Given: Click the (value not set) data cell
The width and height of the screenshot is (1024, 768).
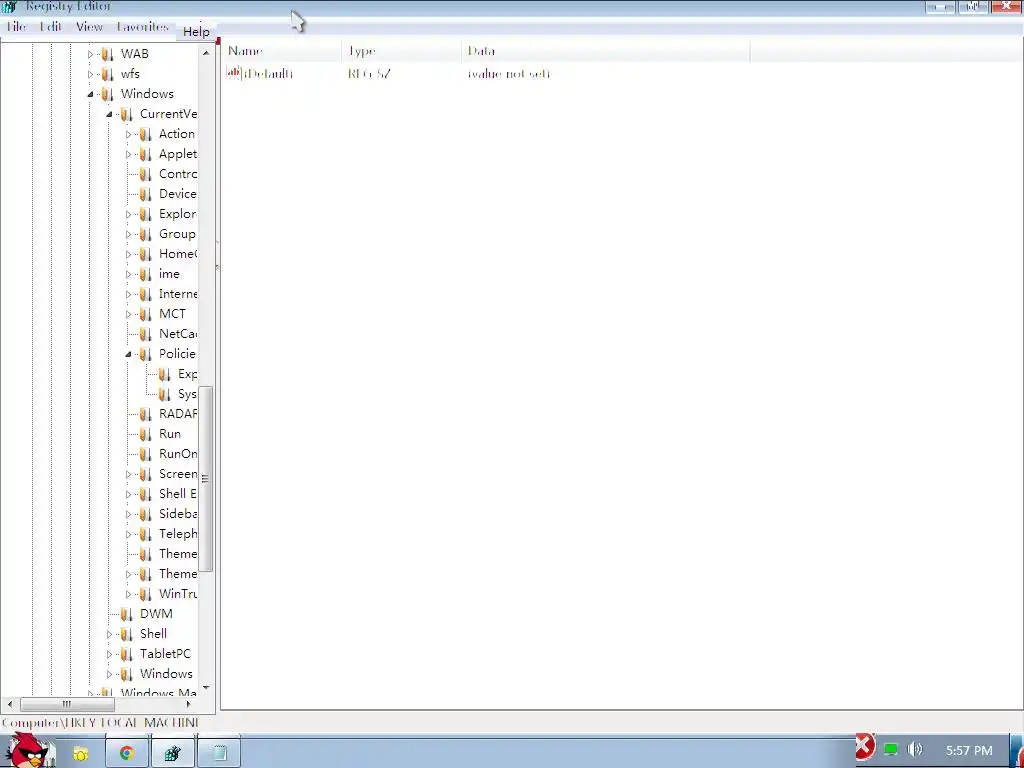Looking at the screenshot, I should coord(509,74).
